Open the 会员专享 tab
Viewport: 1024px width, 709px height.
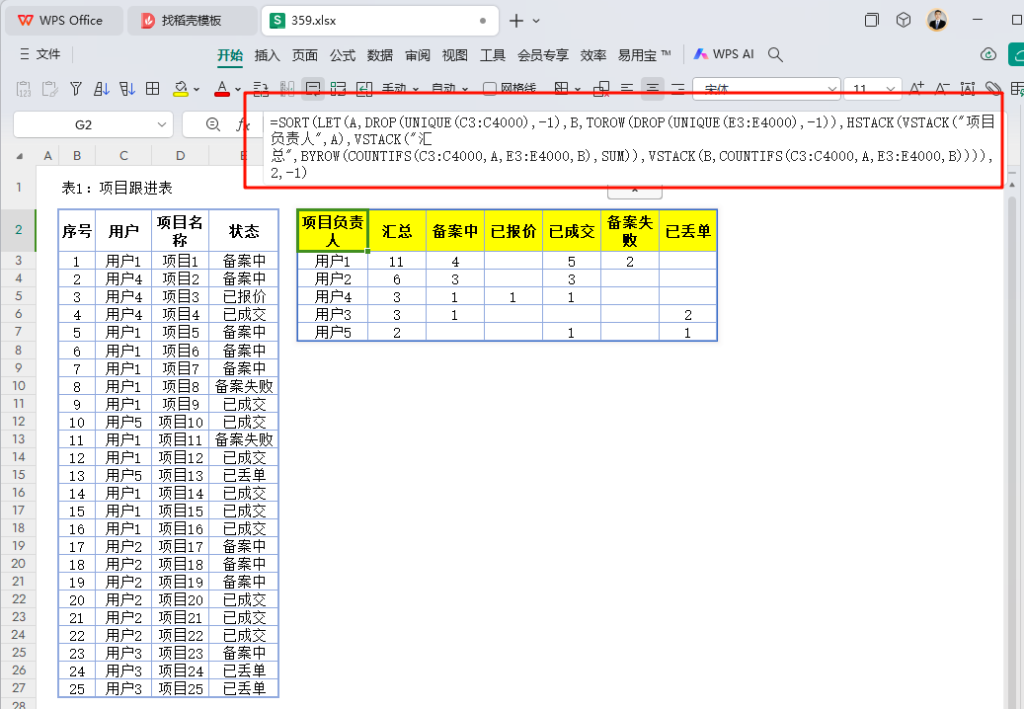coord(543,55)
